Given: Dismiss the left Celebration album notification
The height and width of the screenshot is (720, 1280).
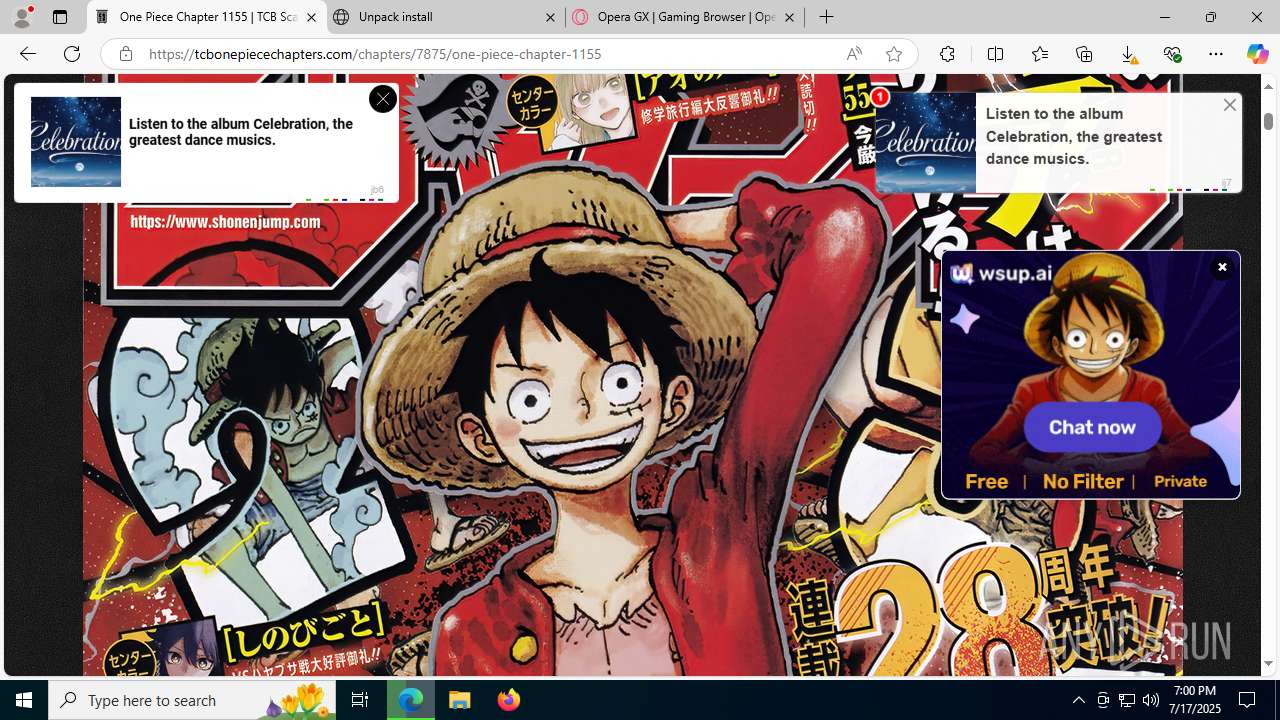Looking at the screenshot, I should [x=383, y=99].
